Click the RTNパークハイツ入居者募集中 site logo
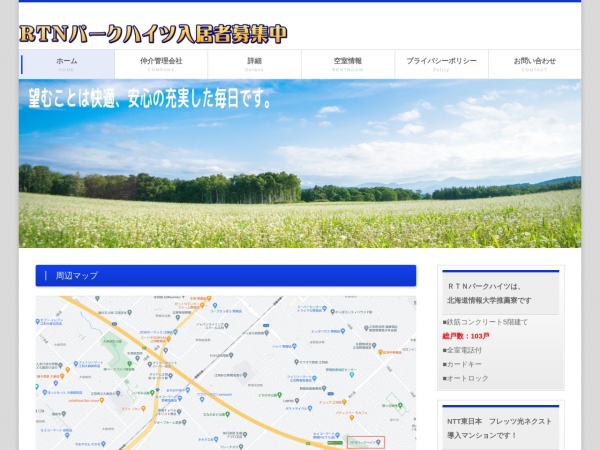This screenshot has height=450, width=600. click(153, 34)
